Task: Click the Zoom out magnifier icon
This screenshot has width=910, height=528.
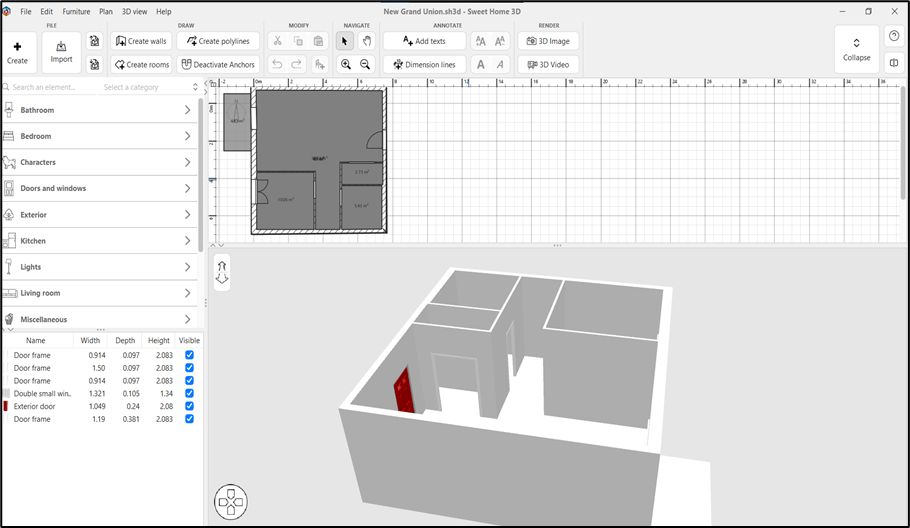Action: pyautogui.click(x=365, y=64)
